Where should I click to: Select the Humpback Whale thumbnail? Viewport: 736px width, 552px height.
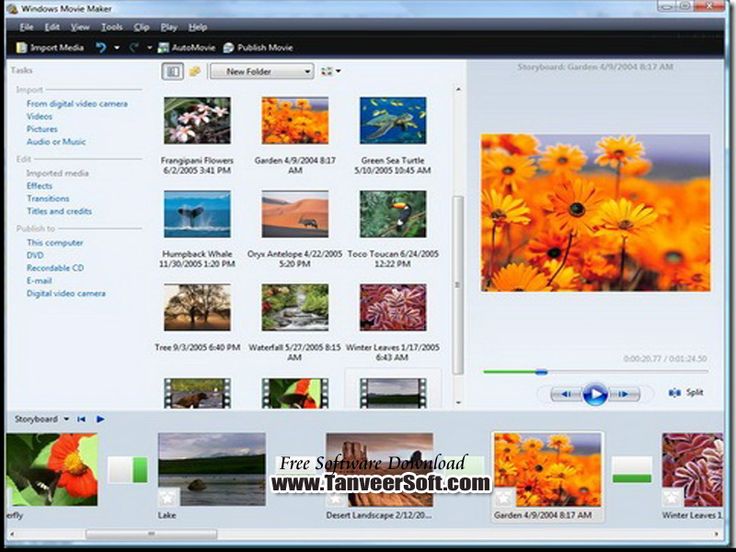tap(197, 214)
